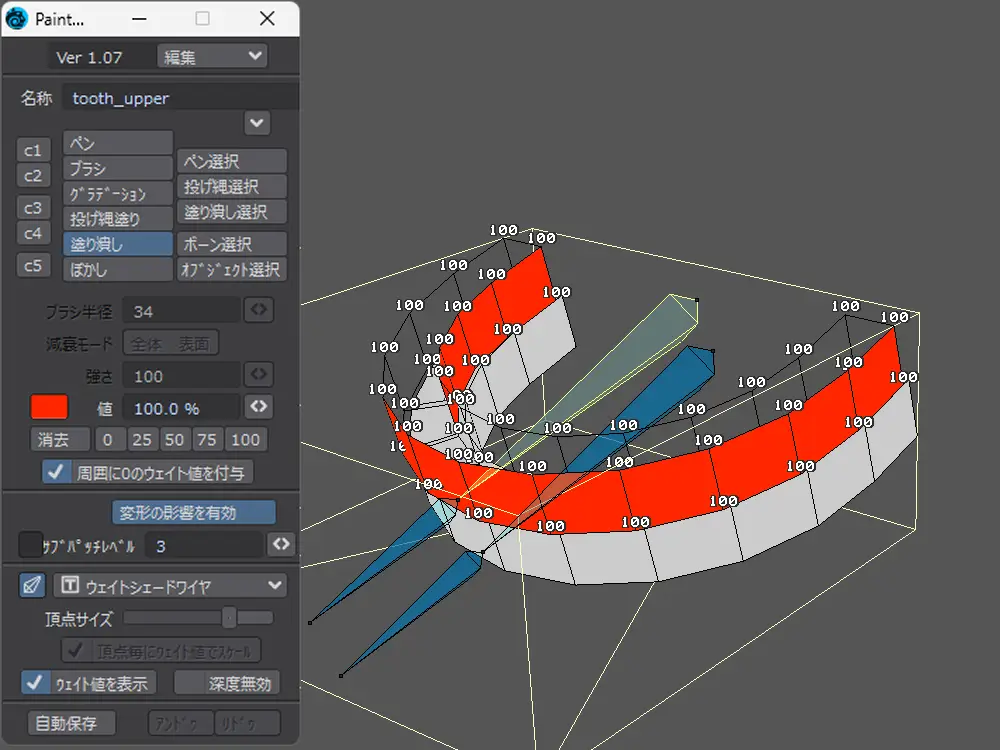
Task: Expand the dropdown arrow below name field
Action: click(257, 123)
